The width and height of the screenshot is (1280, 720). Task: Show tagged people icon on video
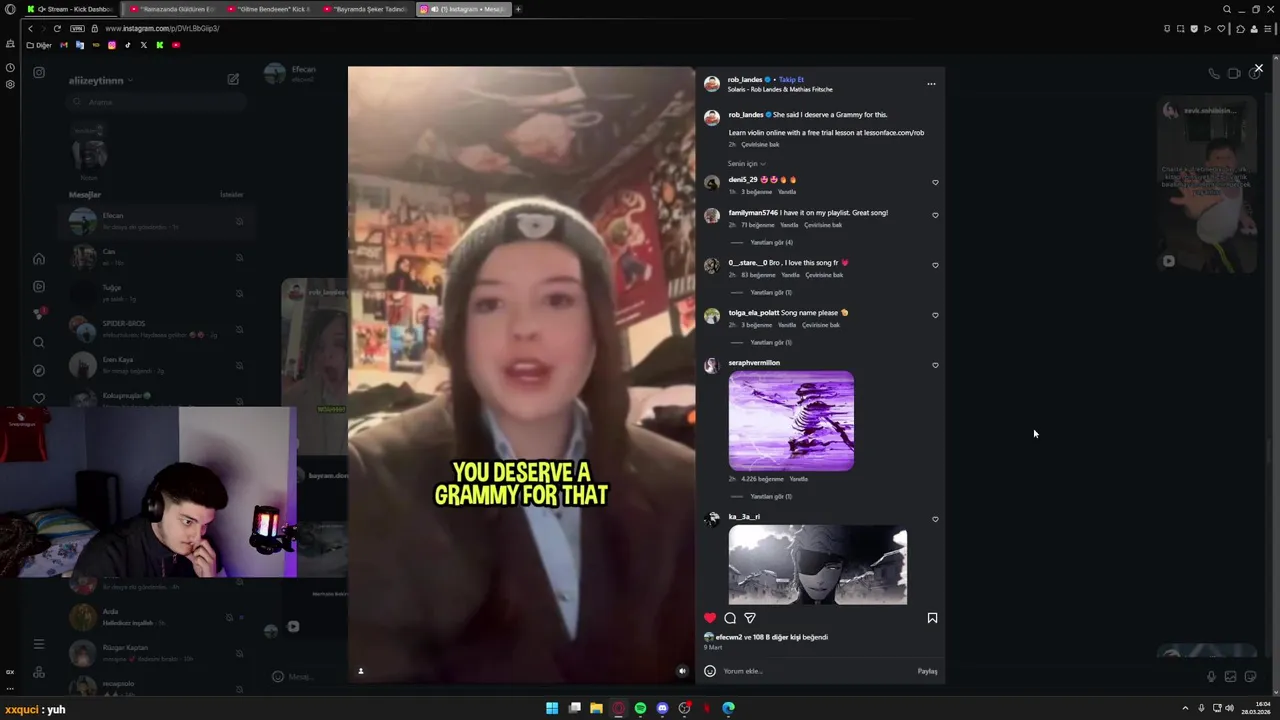pos(361,671)
